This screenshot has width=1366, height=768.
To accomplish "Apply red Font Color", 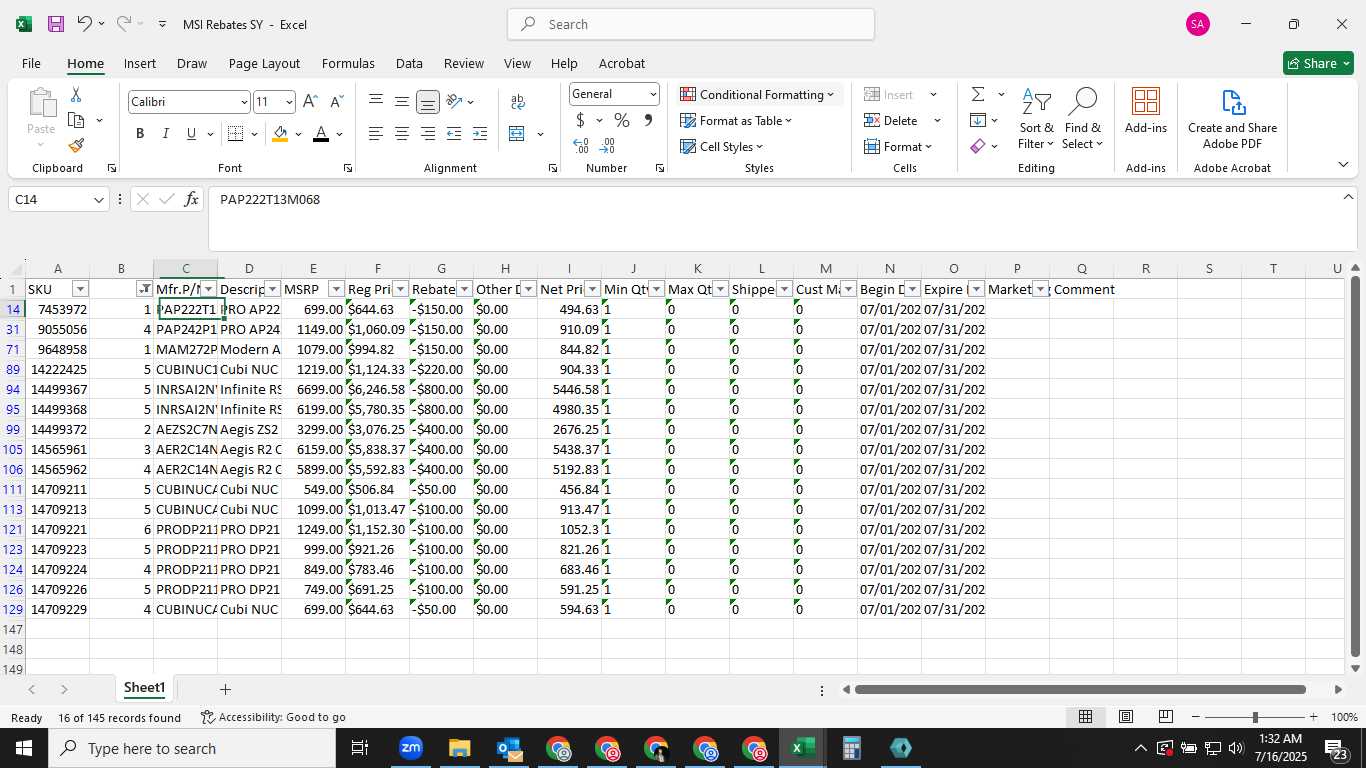I will (321, 134).
